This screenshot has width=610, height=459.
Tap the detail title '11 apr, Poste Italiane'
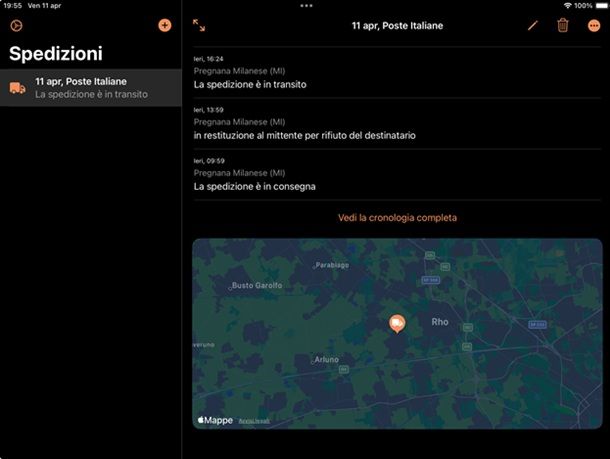(x=397, y=26)
